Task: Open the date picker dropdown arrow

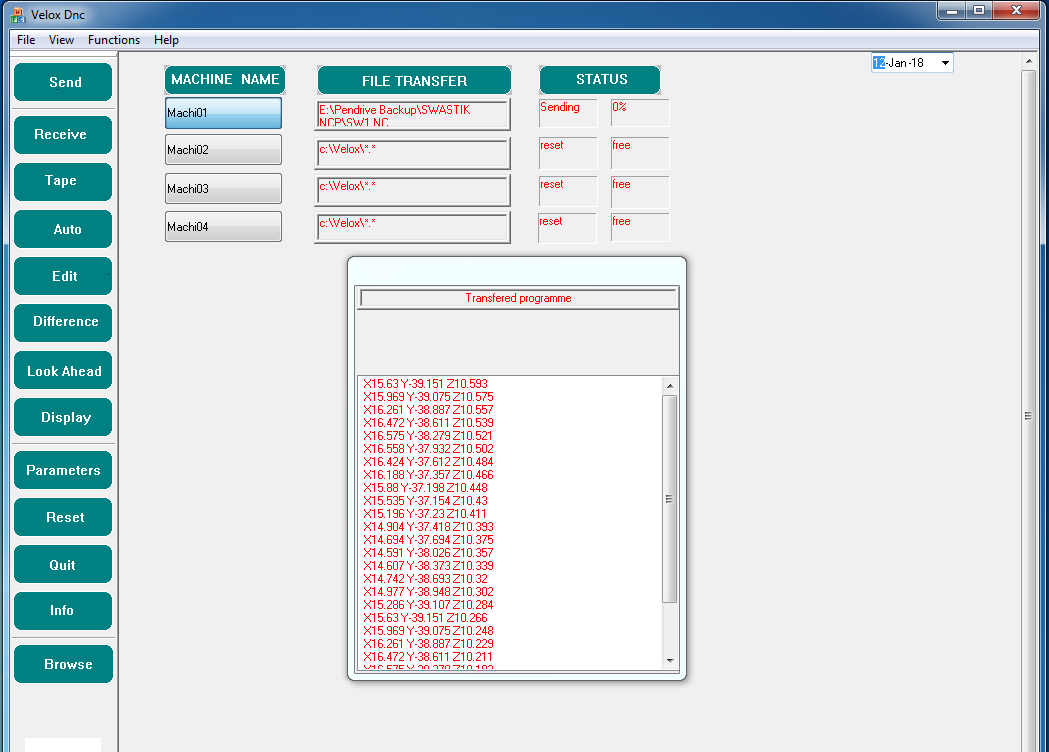Action: pos(945,63)
